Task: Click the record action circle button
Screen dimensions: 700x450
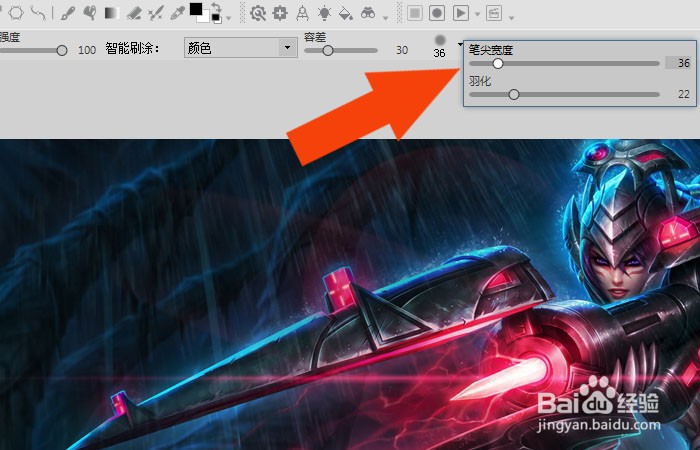Action: click(437, 13)
